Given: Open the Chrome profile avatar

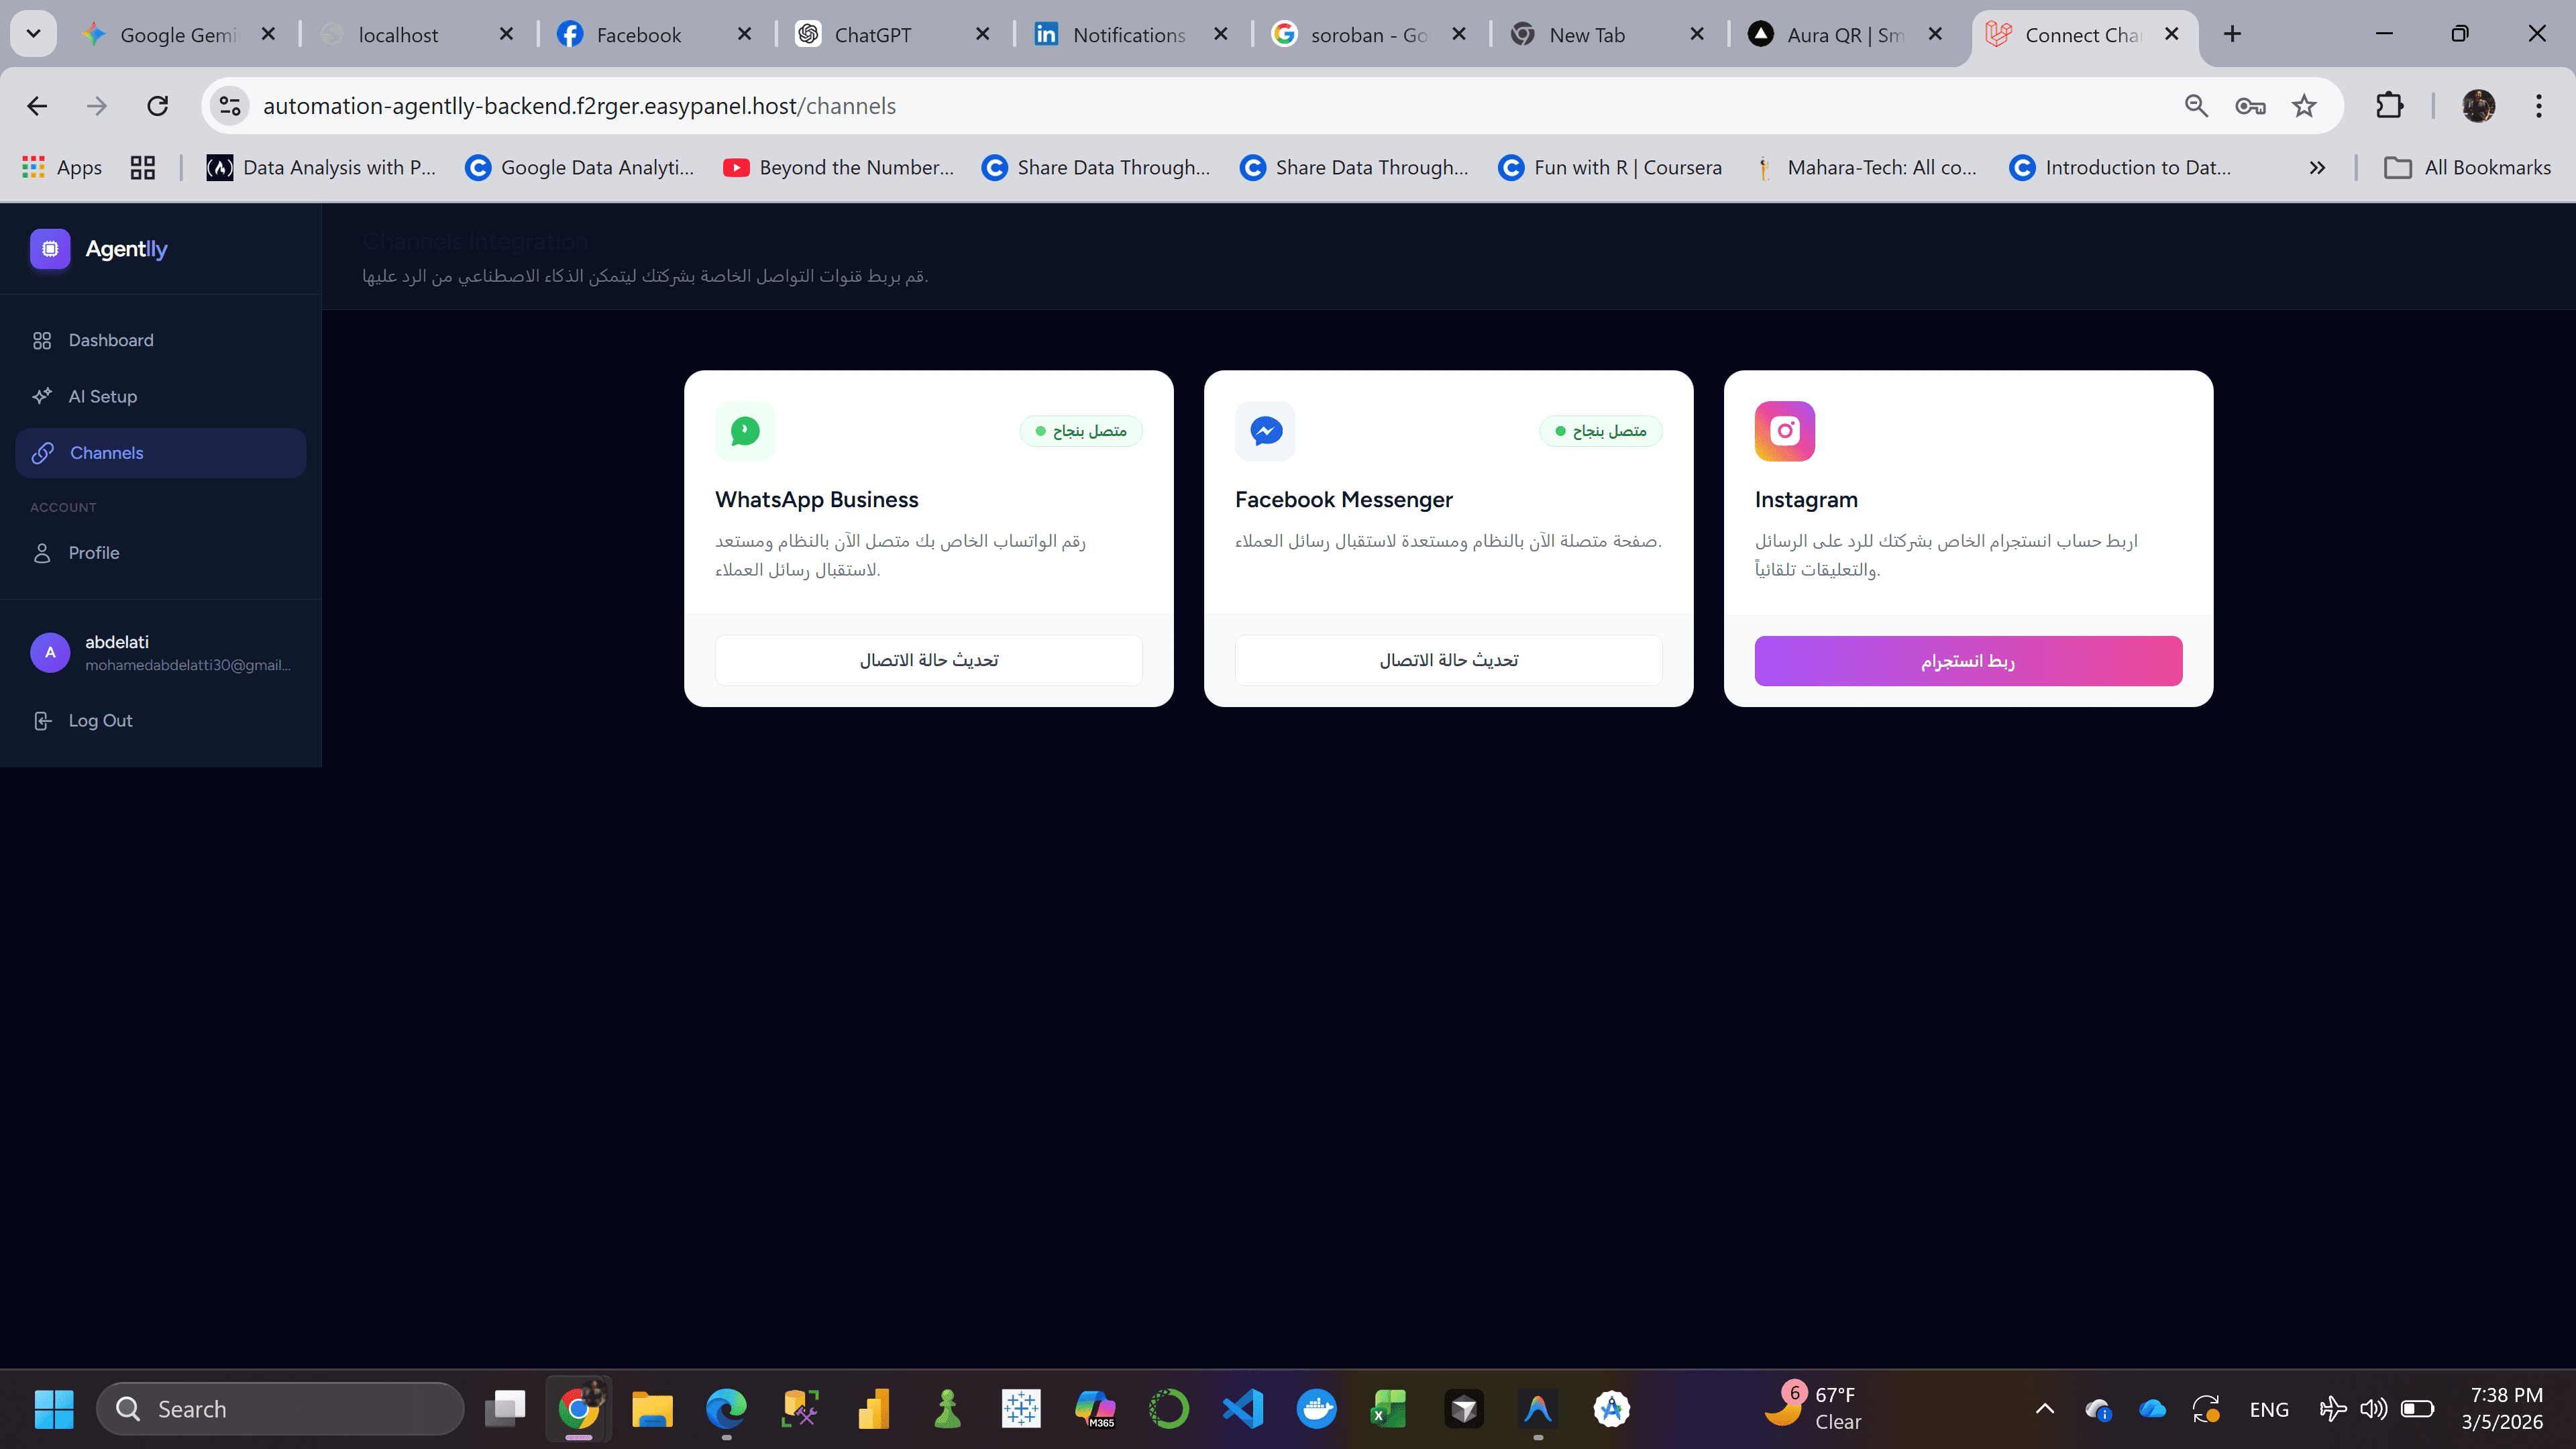Looking at the screenshot, I should coord(2478,106).
